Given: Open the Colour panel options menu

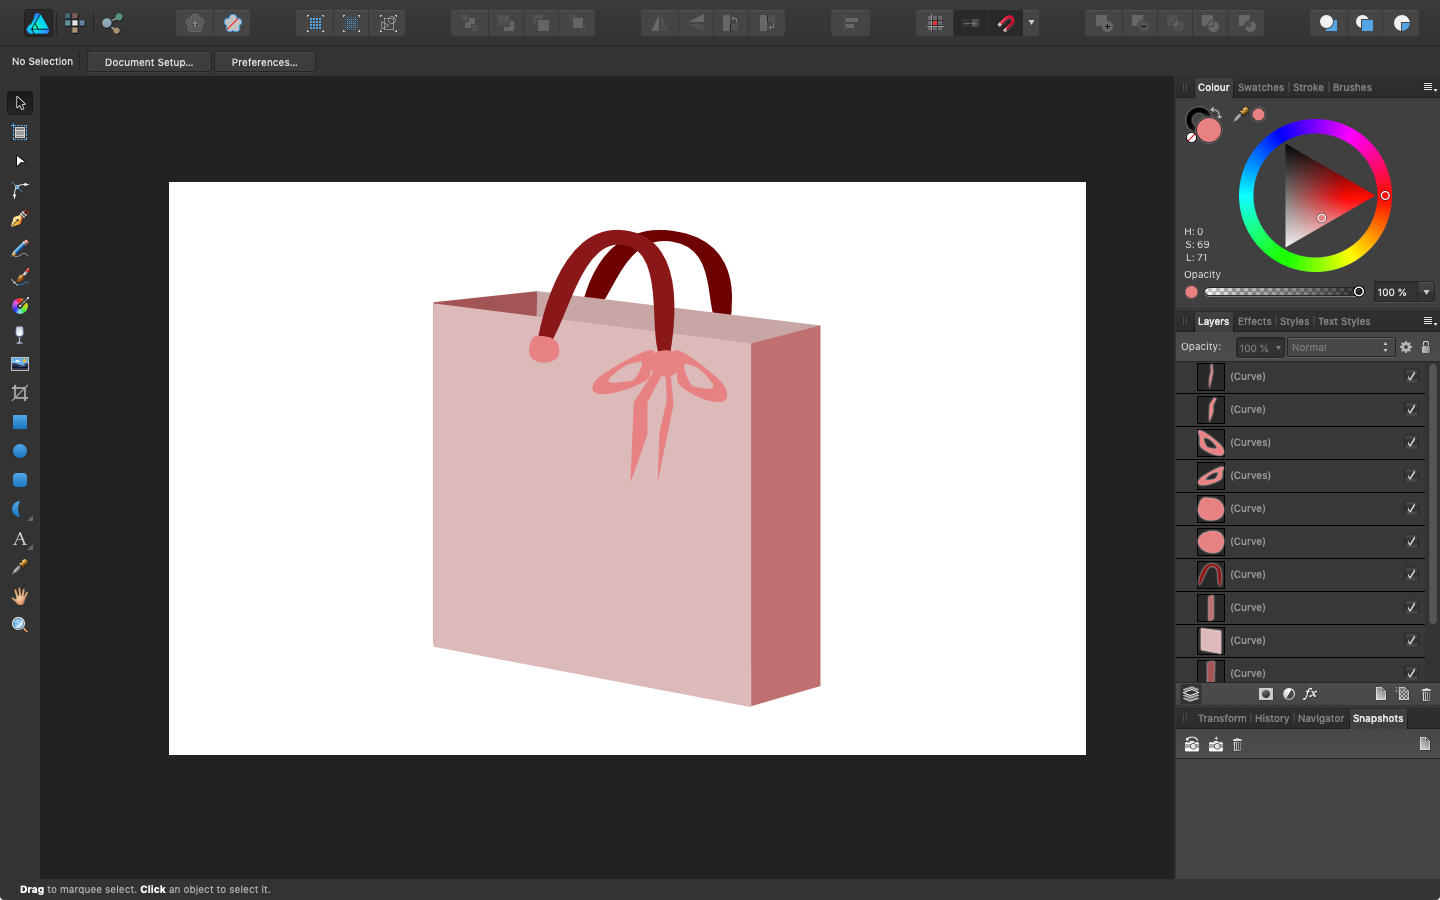Looking at the screenshot, I should click(1429, 87).
